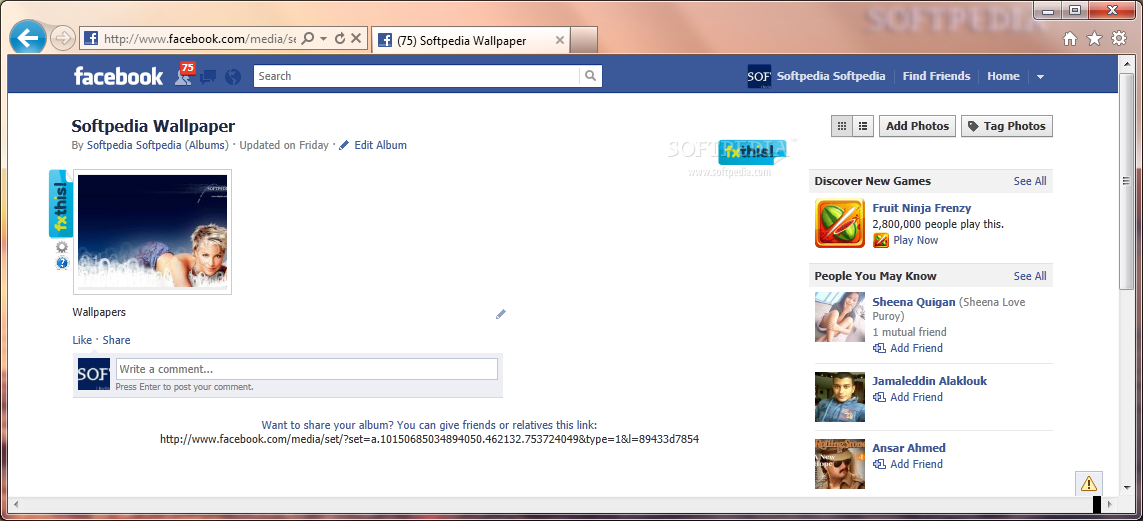The height and width of the screenshot is (521, 1143).
Task: Open Fruit Ninja Frenzy game icon
Action: click(840, 224)
